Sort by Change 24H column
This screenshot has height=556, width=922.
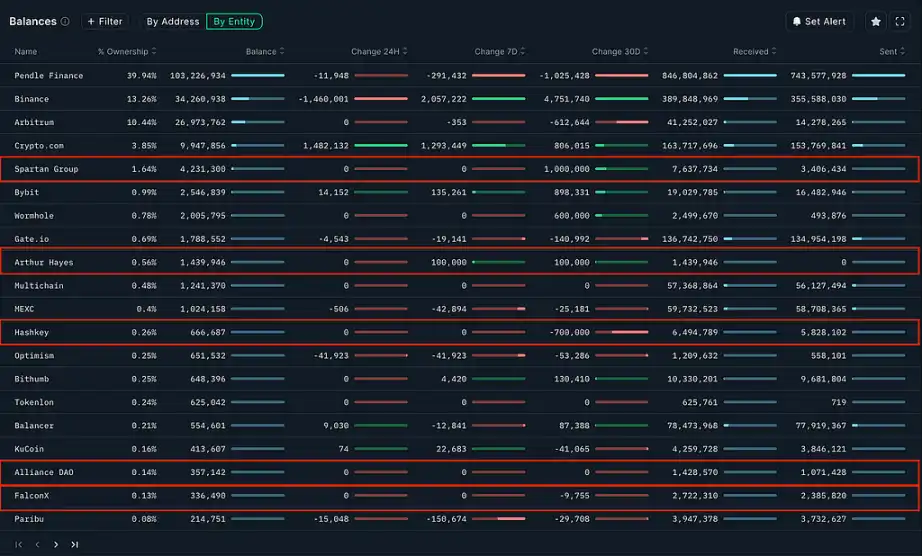[378, 51]
